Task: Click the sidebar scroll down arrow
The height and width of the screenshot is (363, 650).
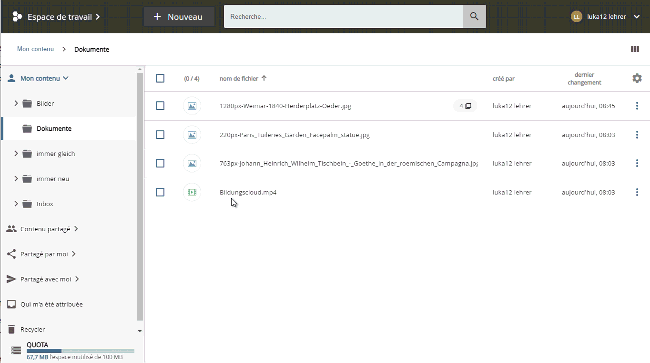Action: pos(140,331)
